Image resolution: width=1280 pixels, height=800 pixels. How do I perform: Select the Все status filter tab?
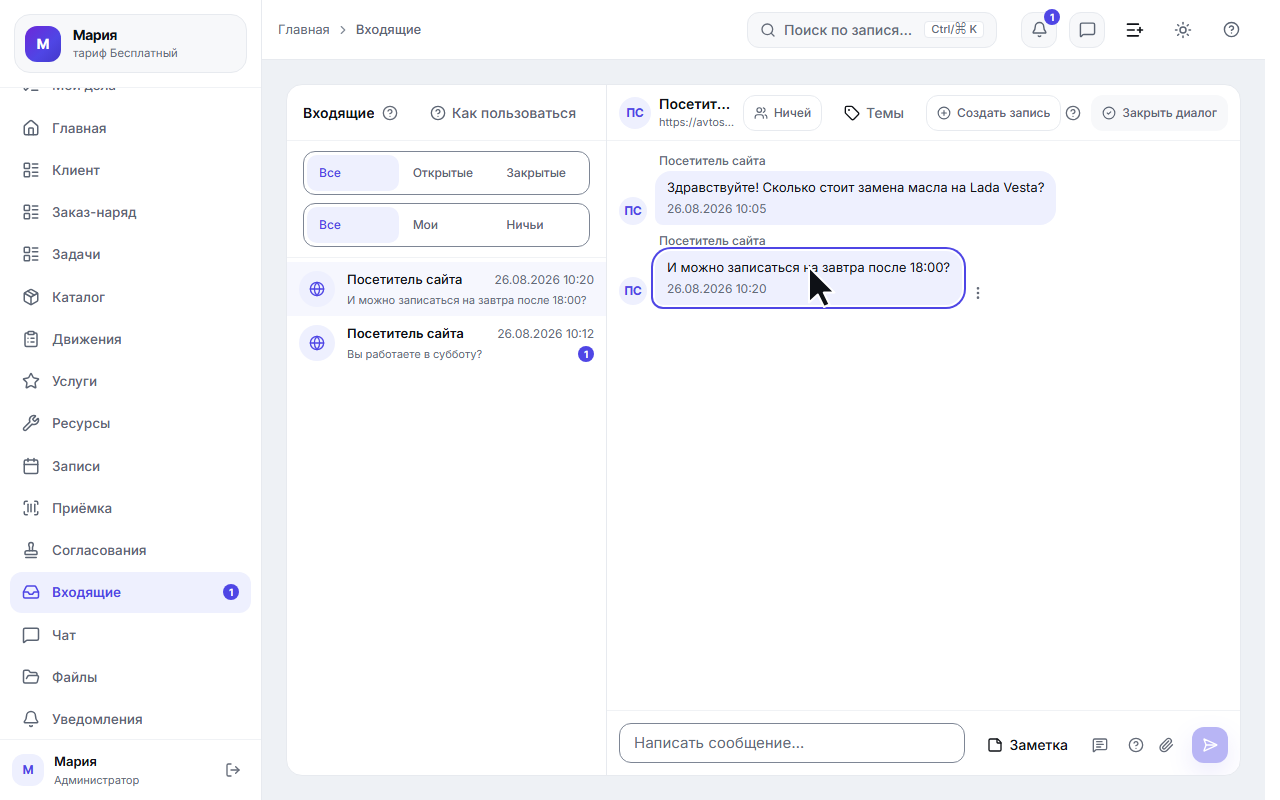353,173
